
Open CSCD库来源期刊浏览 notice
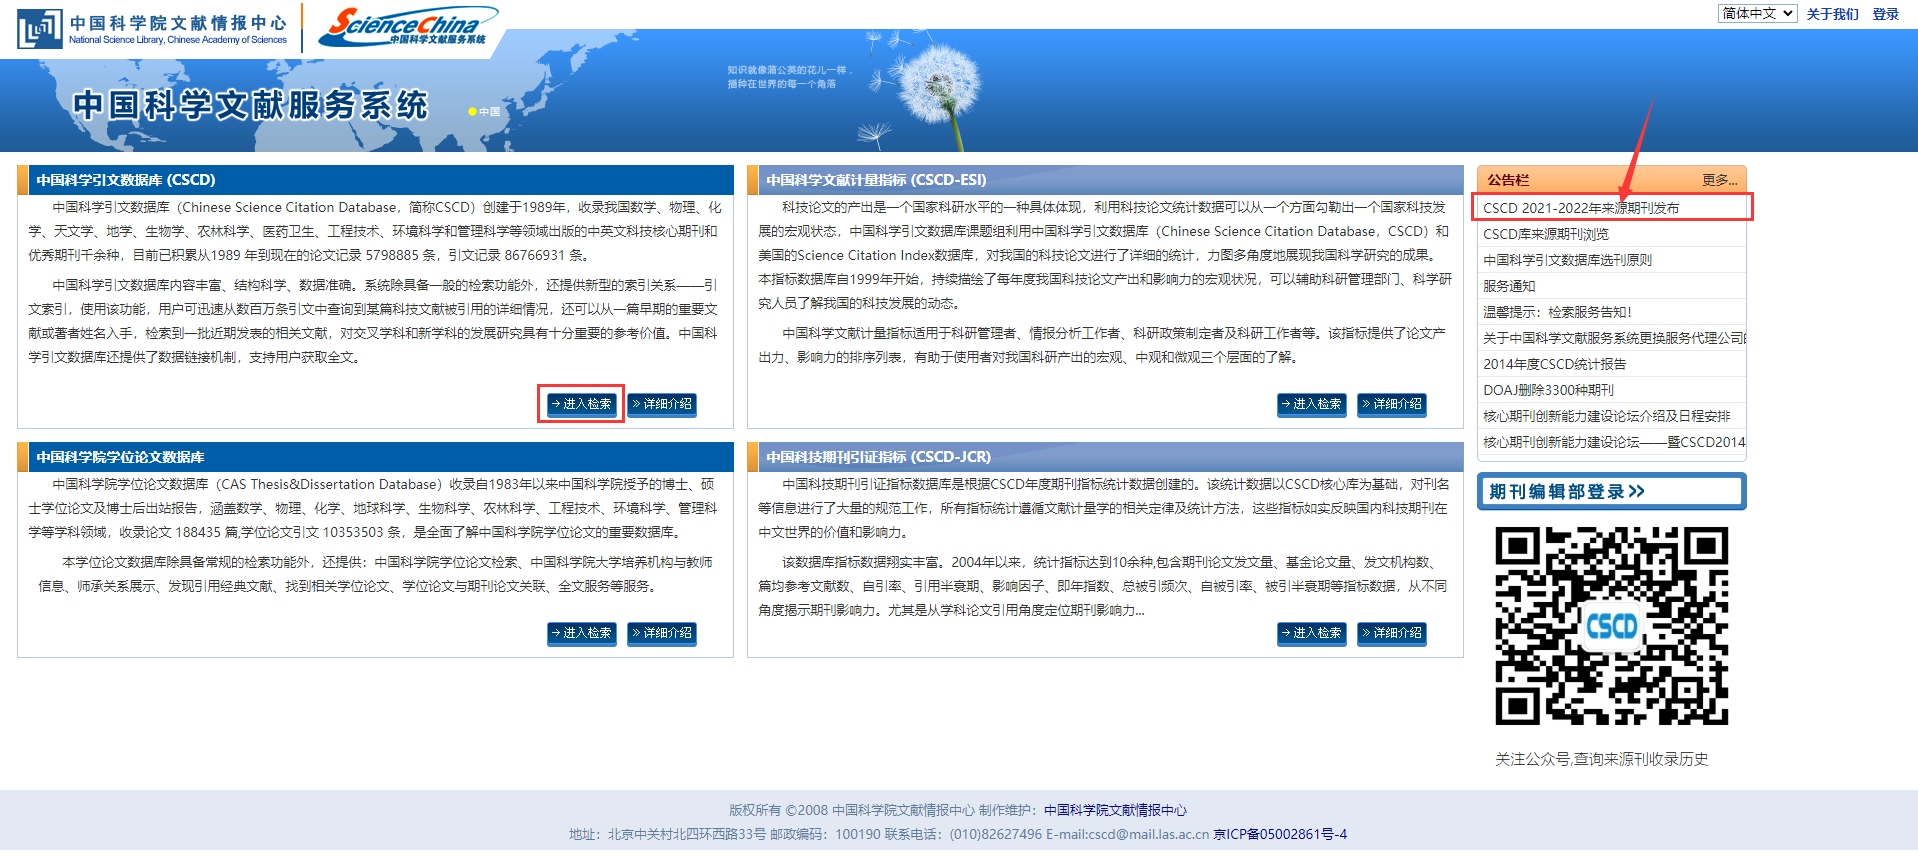[x=1546, y=234]
